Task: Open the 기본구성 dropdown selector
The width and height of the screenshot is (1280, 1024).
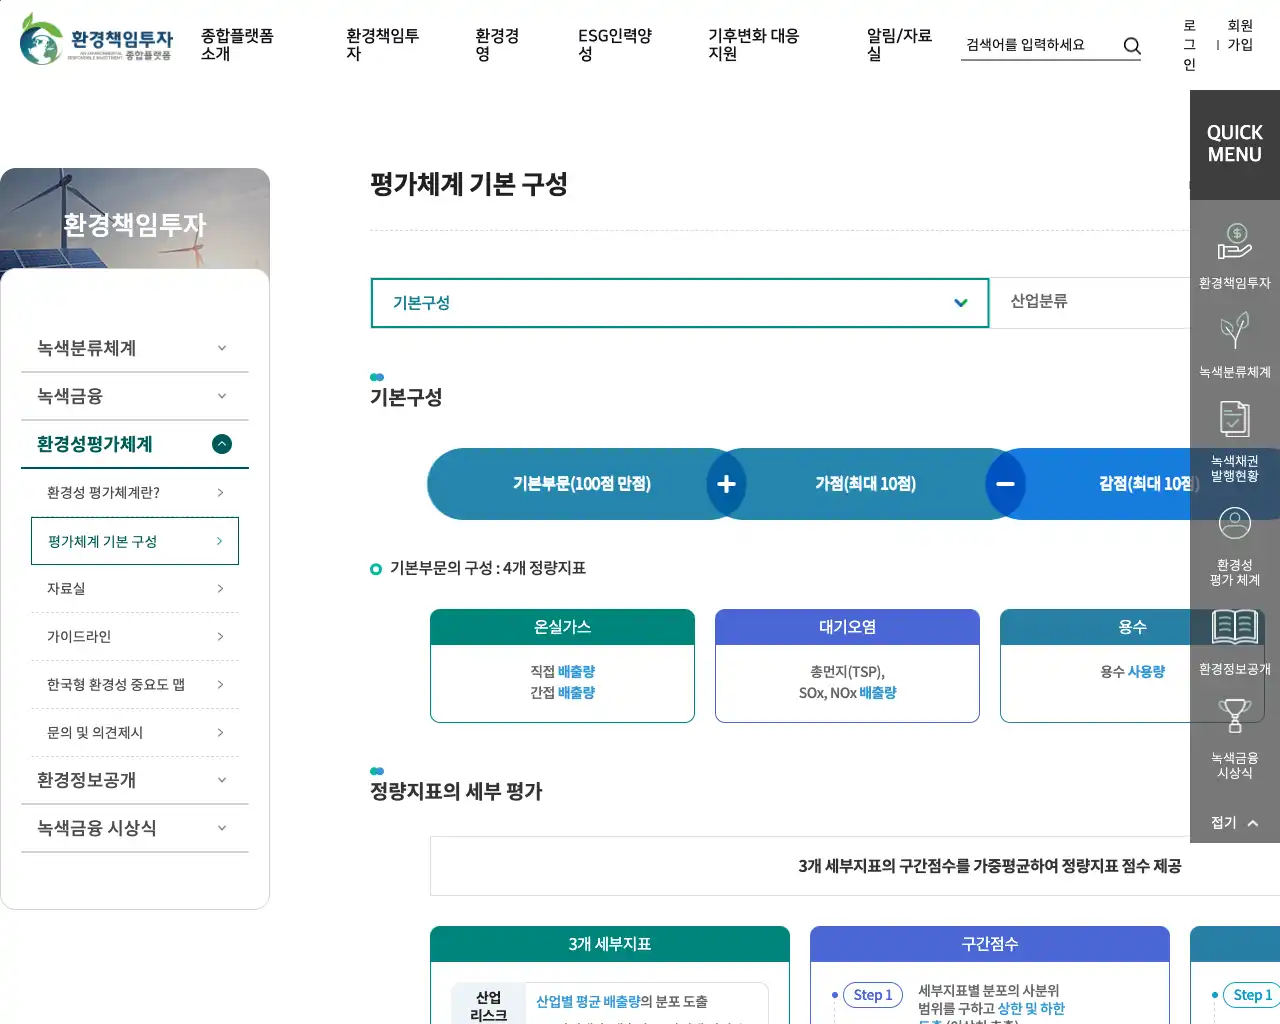Action: pos(679,303)
